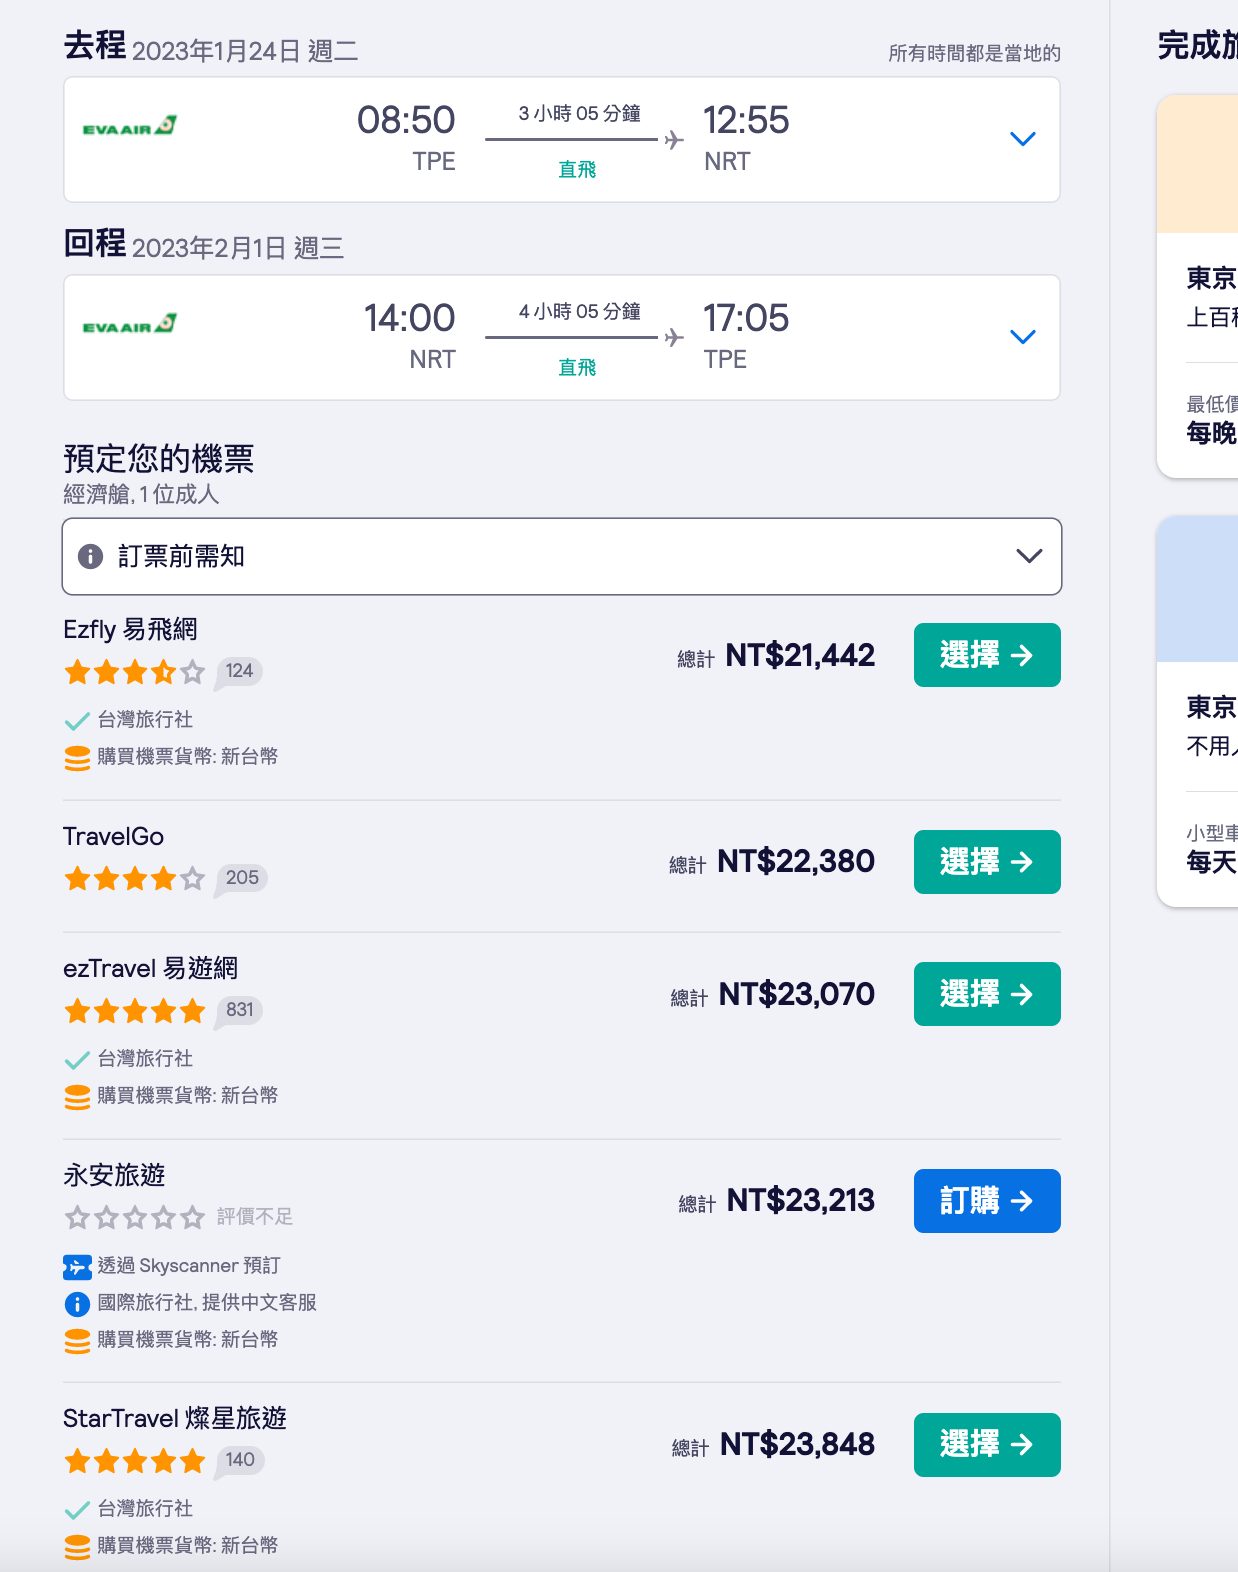Click the 永安旅遊 currency coins icon
Screen dimensions: 1238x1572
pyautogui.click(x=77, y=1341)
